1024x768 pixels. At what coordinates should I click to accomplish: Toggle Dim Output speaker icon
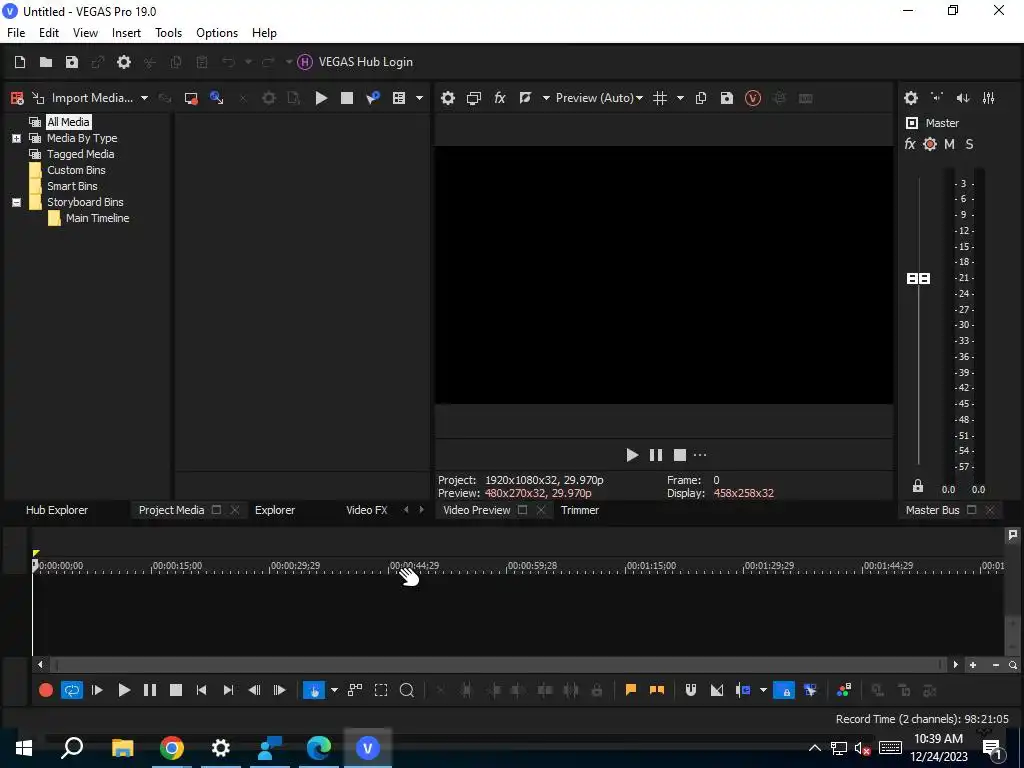click(963, 98)
